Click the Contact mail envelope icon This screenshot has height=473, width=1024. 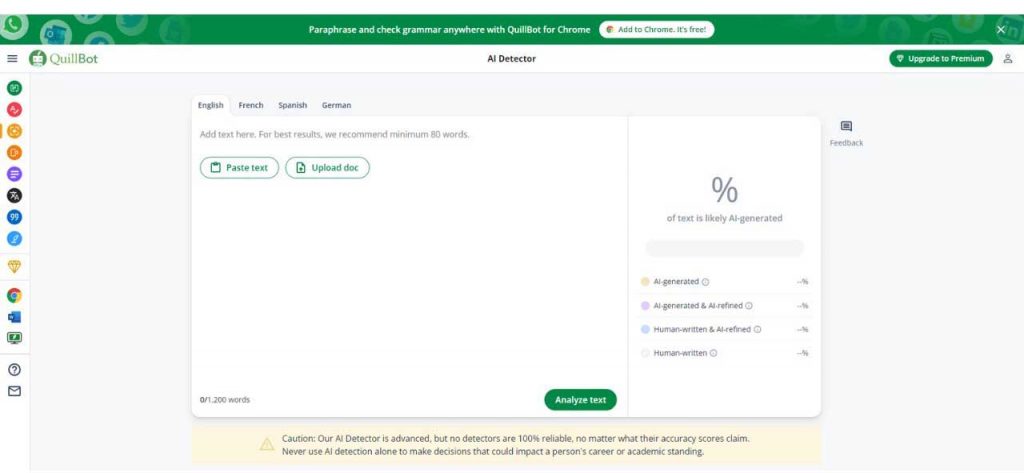coord(14,391)
